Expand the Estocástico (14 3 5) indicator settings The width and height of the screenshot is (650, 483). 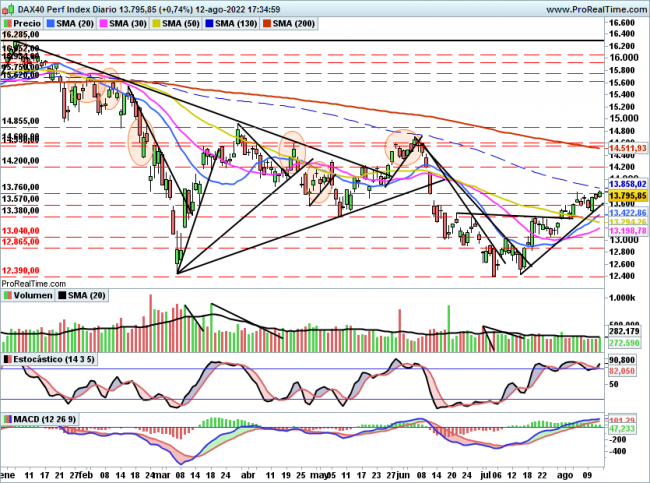48,357
